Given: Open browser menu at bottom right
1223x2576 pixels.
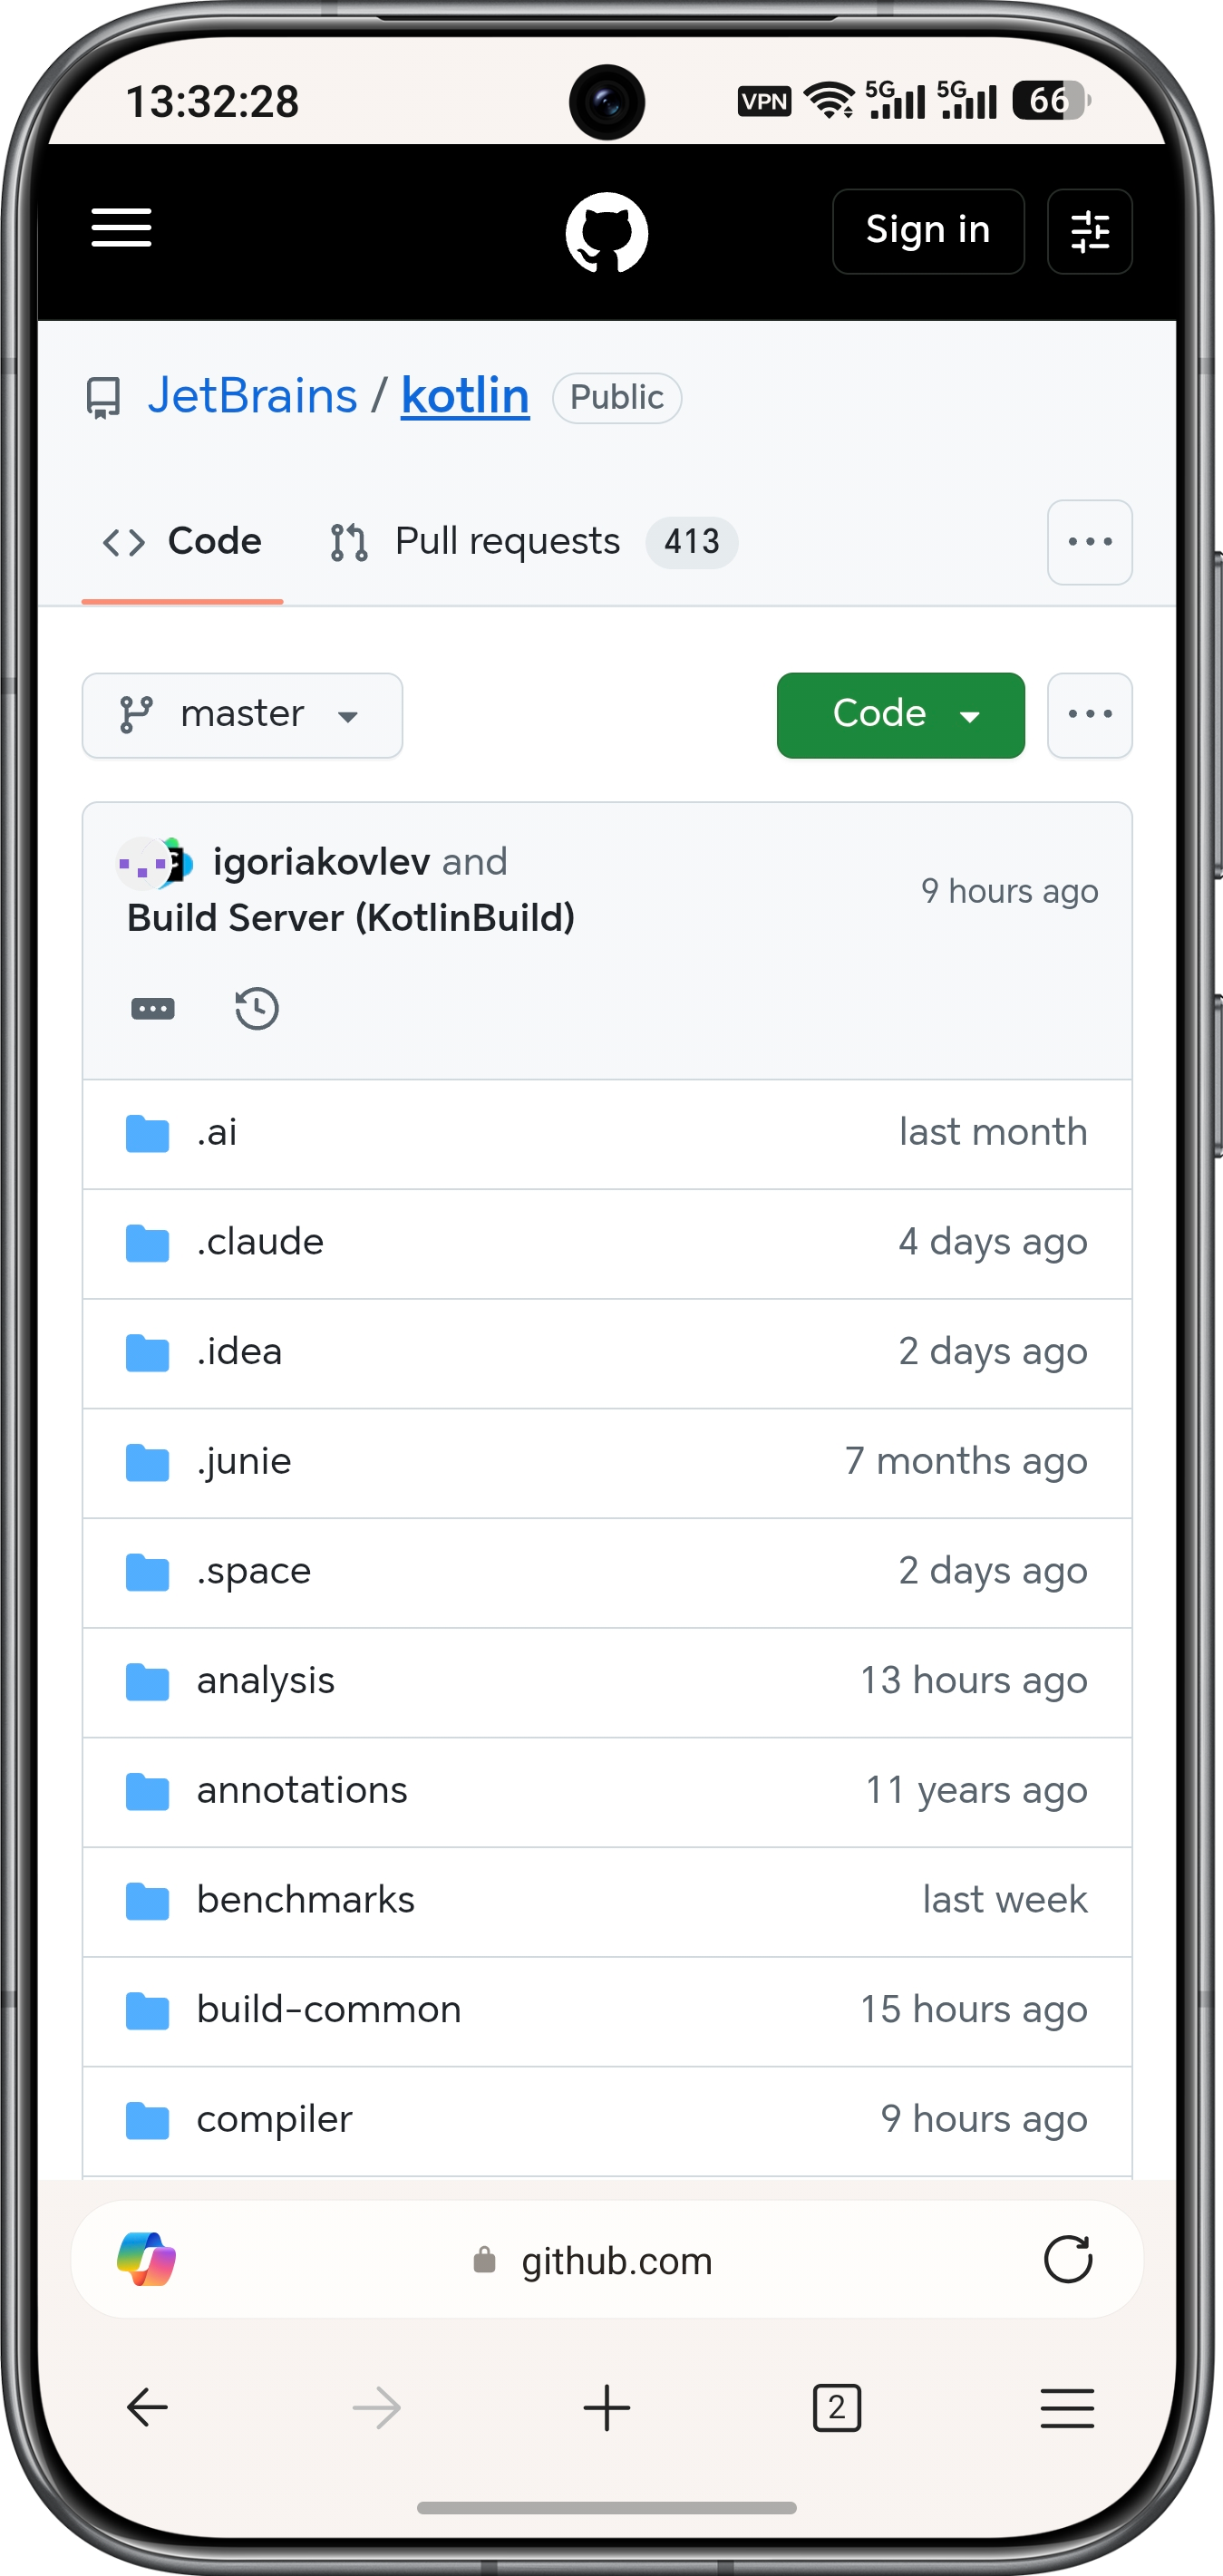Looking at the screenshot, I should [x=1067, y=2407].
